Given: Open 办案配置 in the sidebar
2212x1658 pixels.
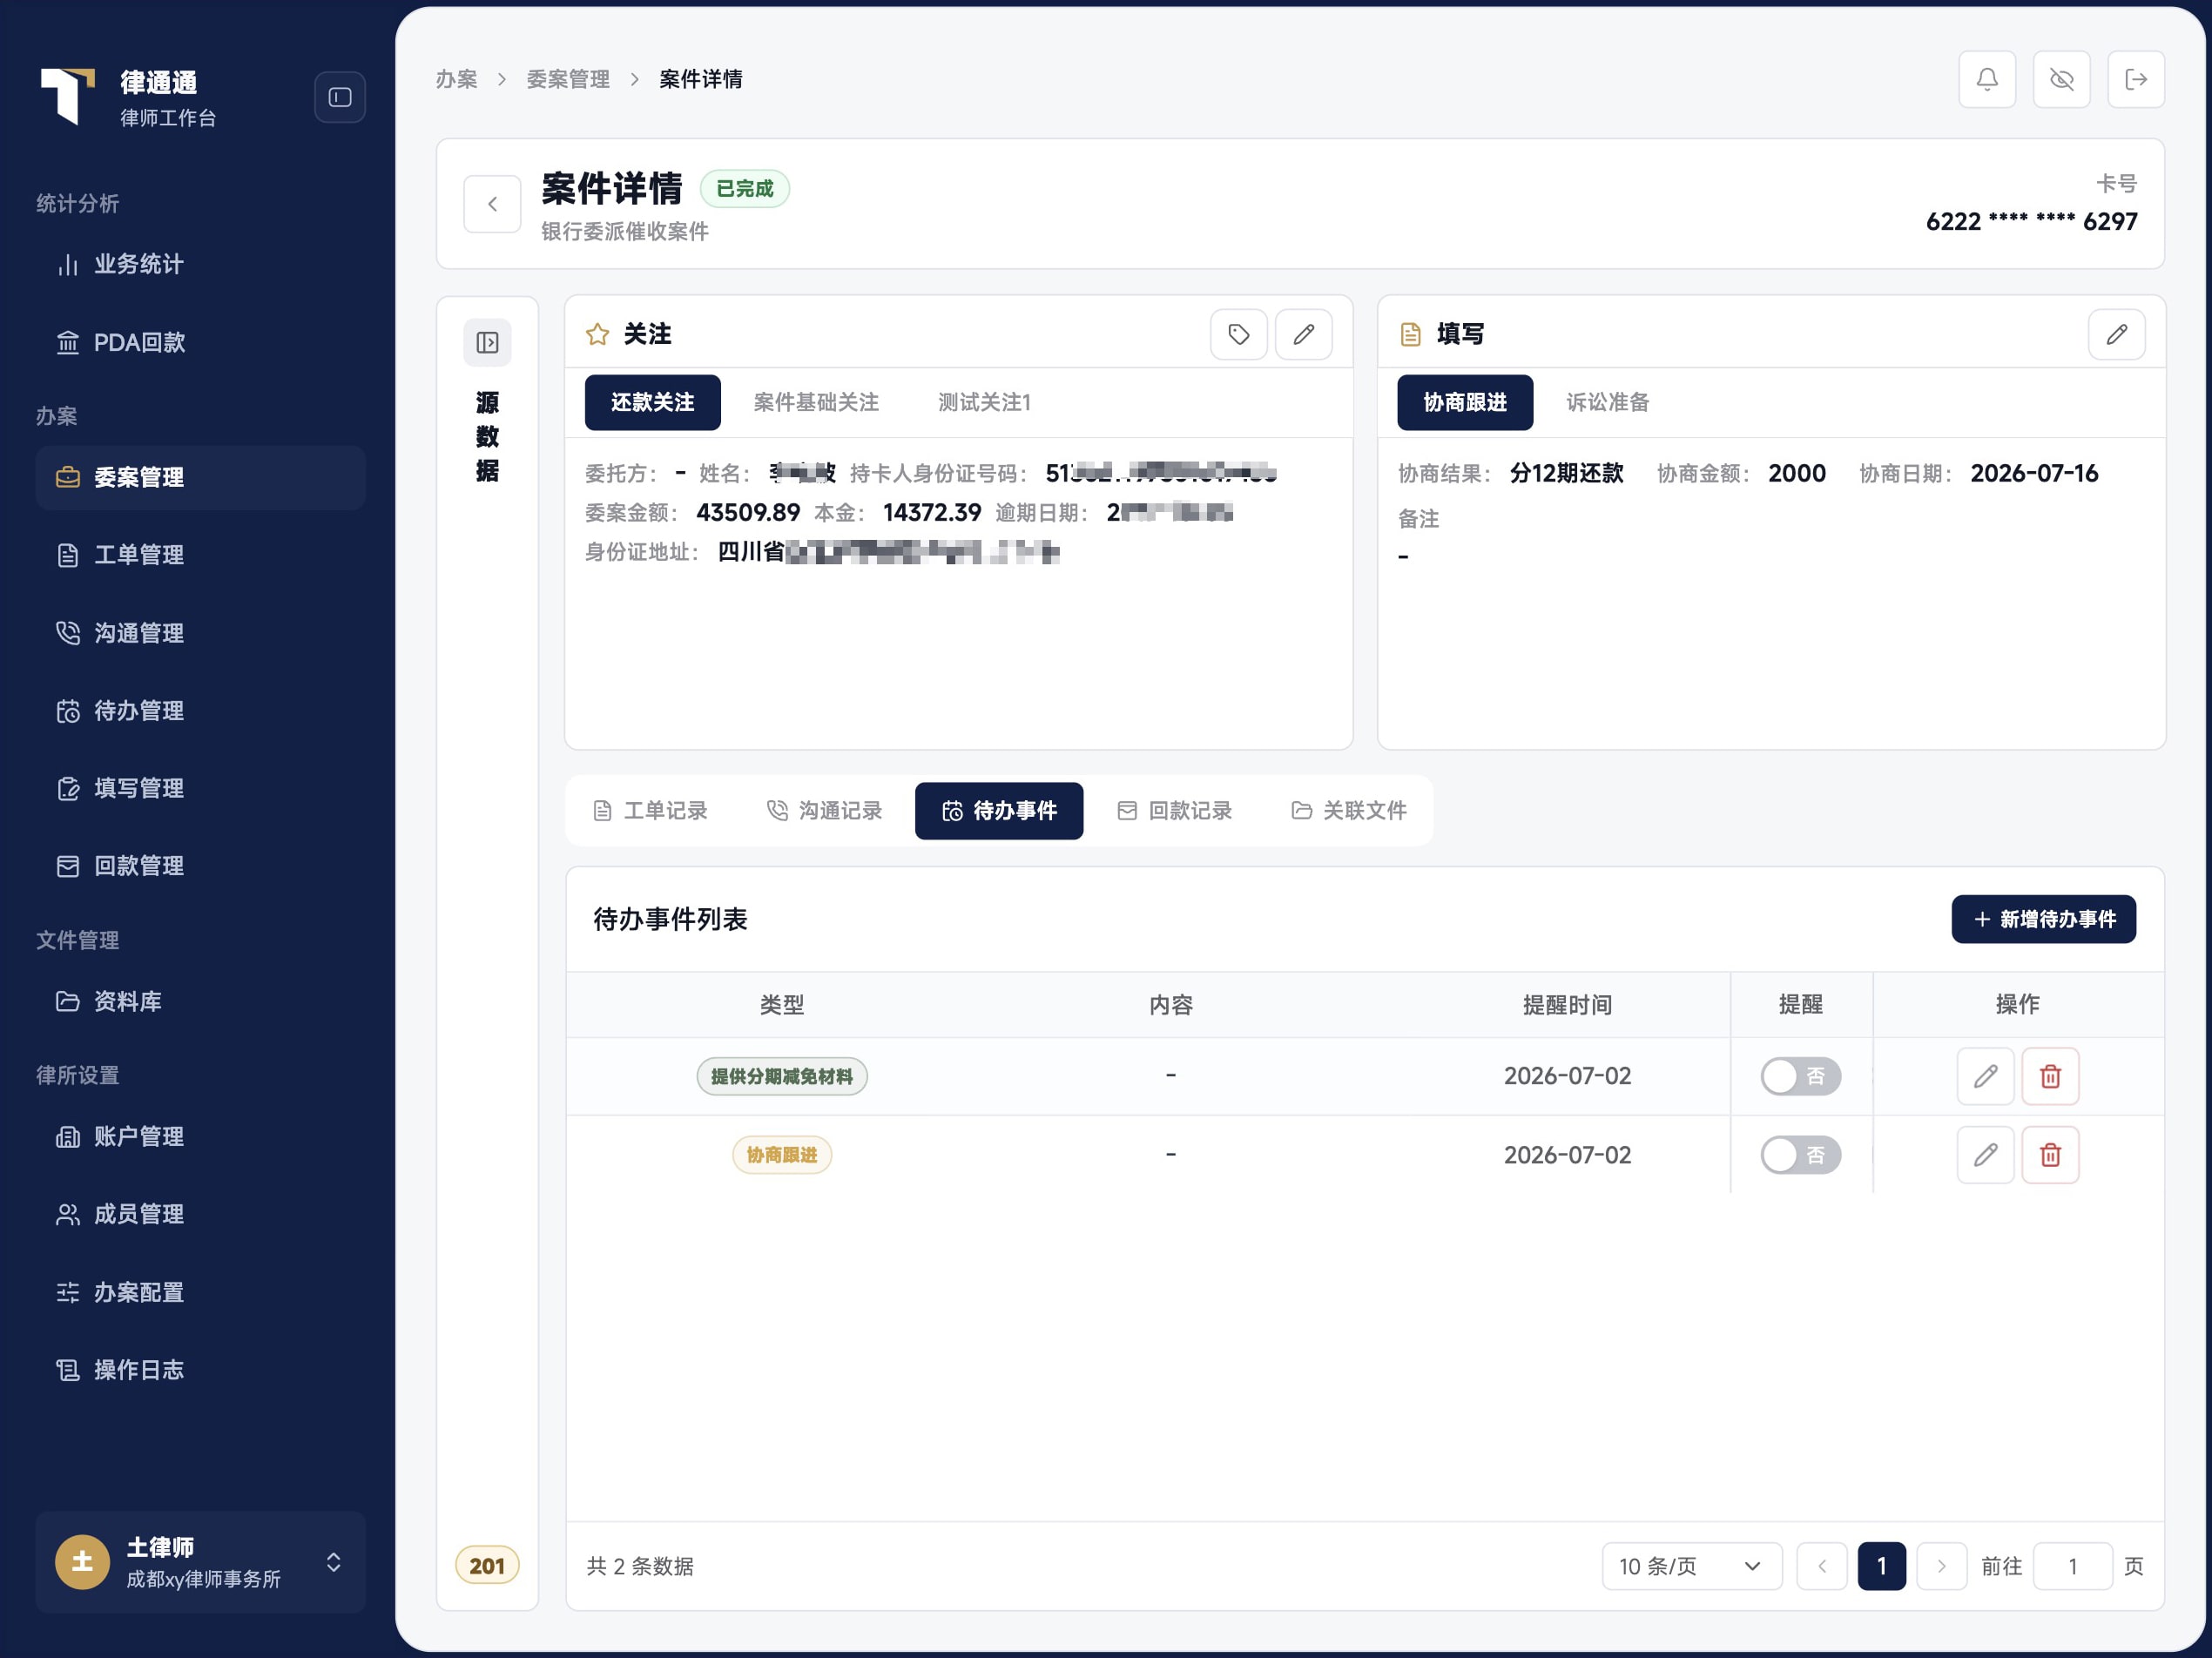Looking at the screenshot, I should 200,1292.
